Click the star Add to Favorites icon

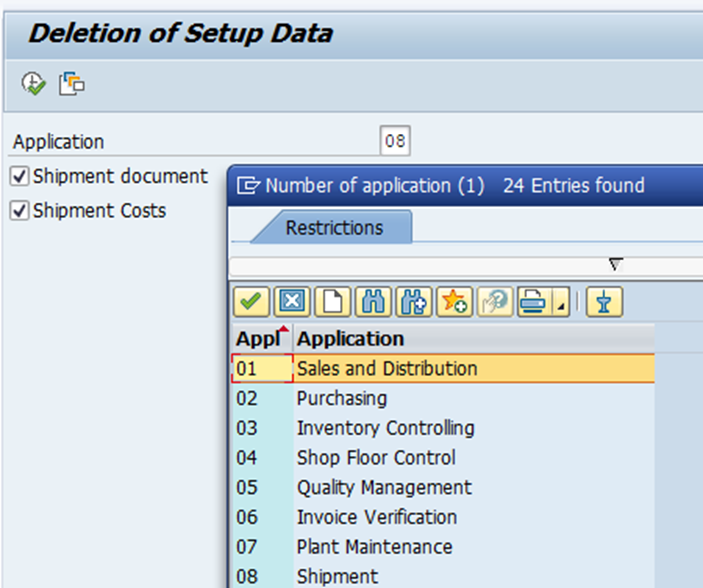(454, 301)
